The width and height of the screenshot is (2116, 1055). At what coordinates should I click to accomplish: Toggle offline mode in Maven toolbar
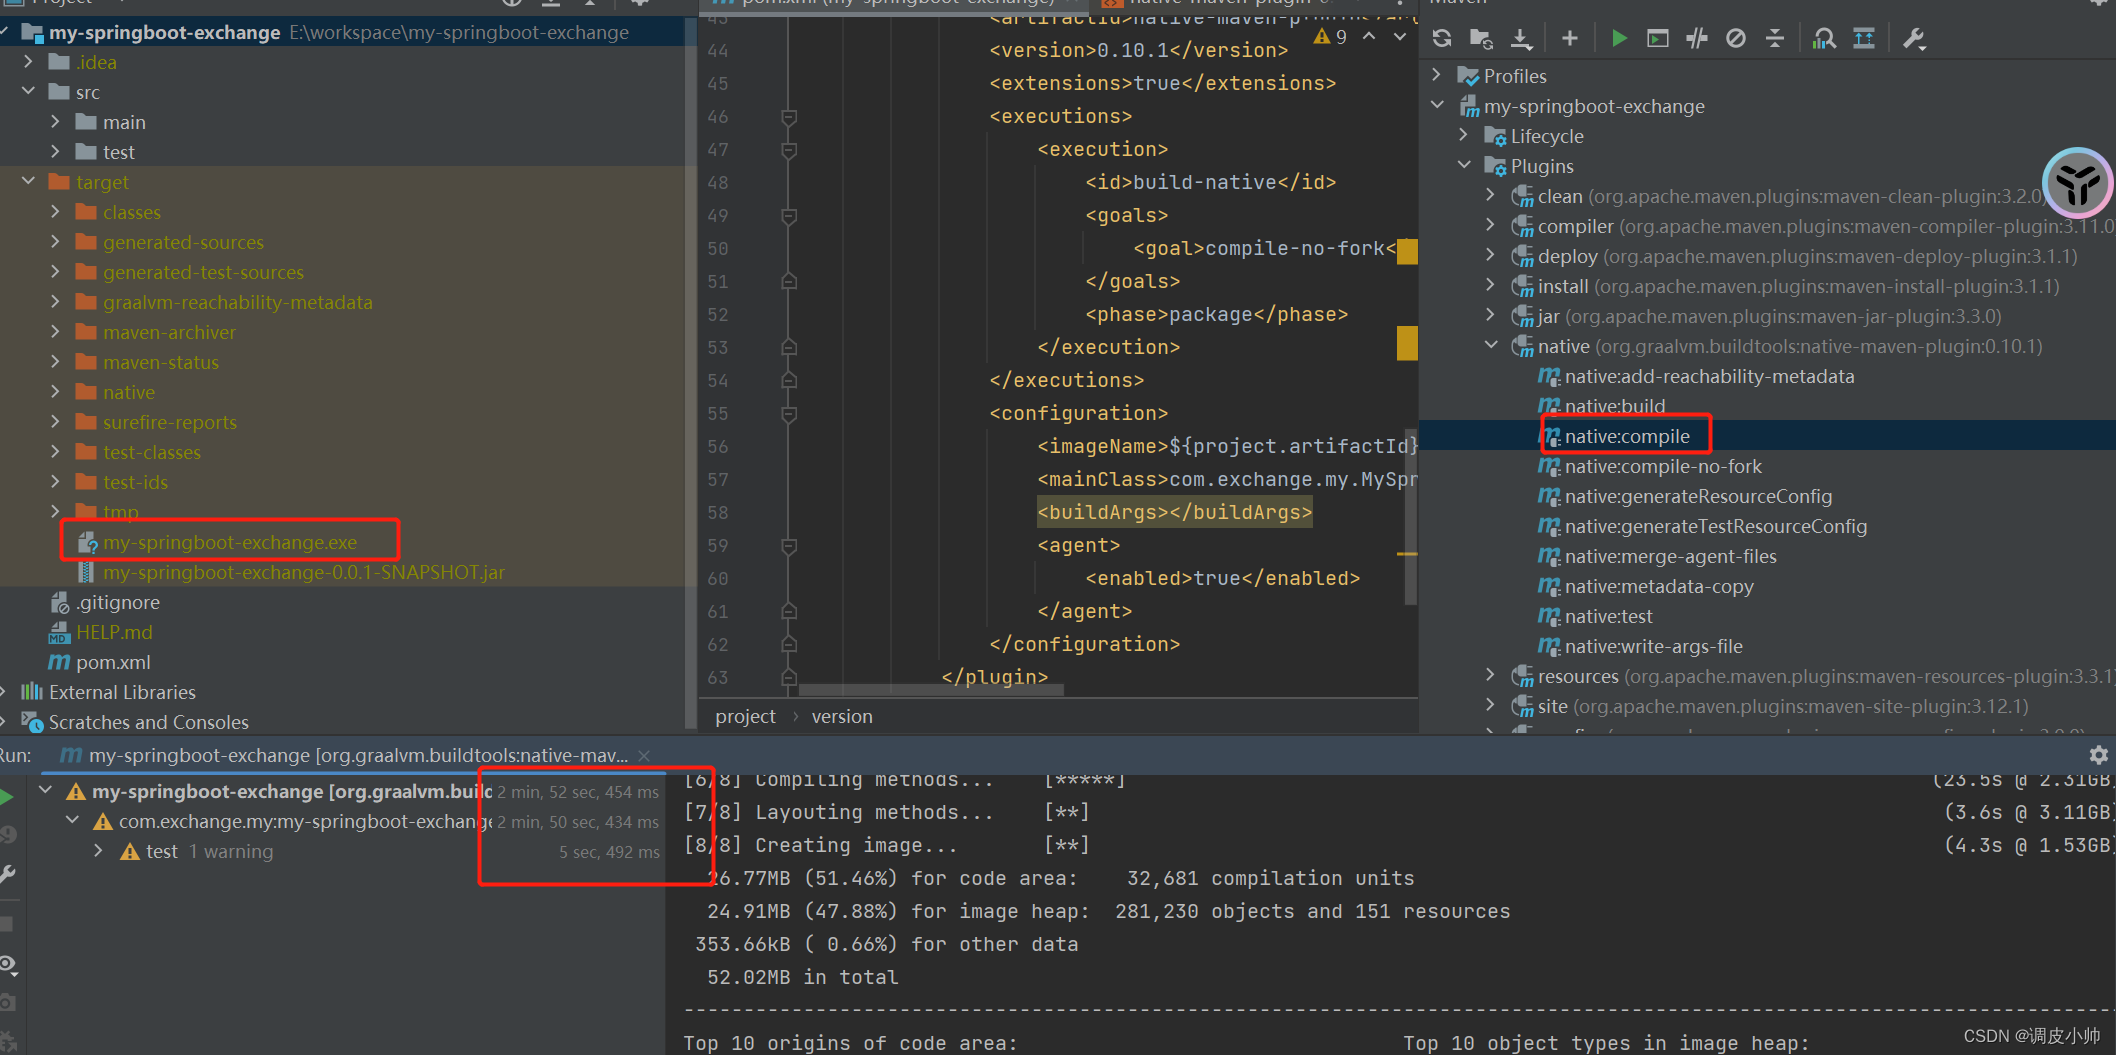pos(1735,38)
